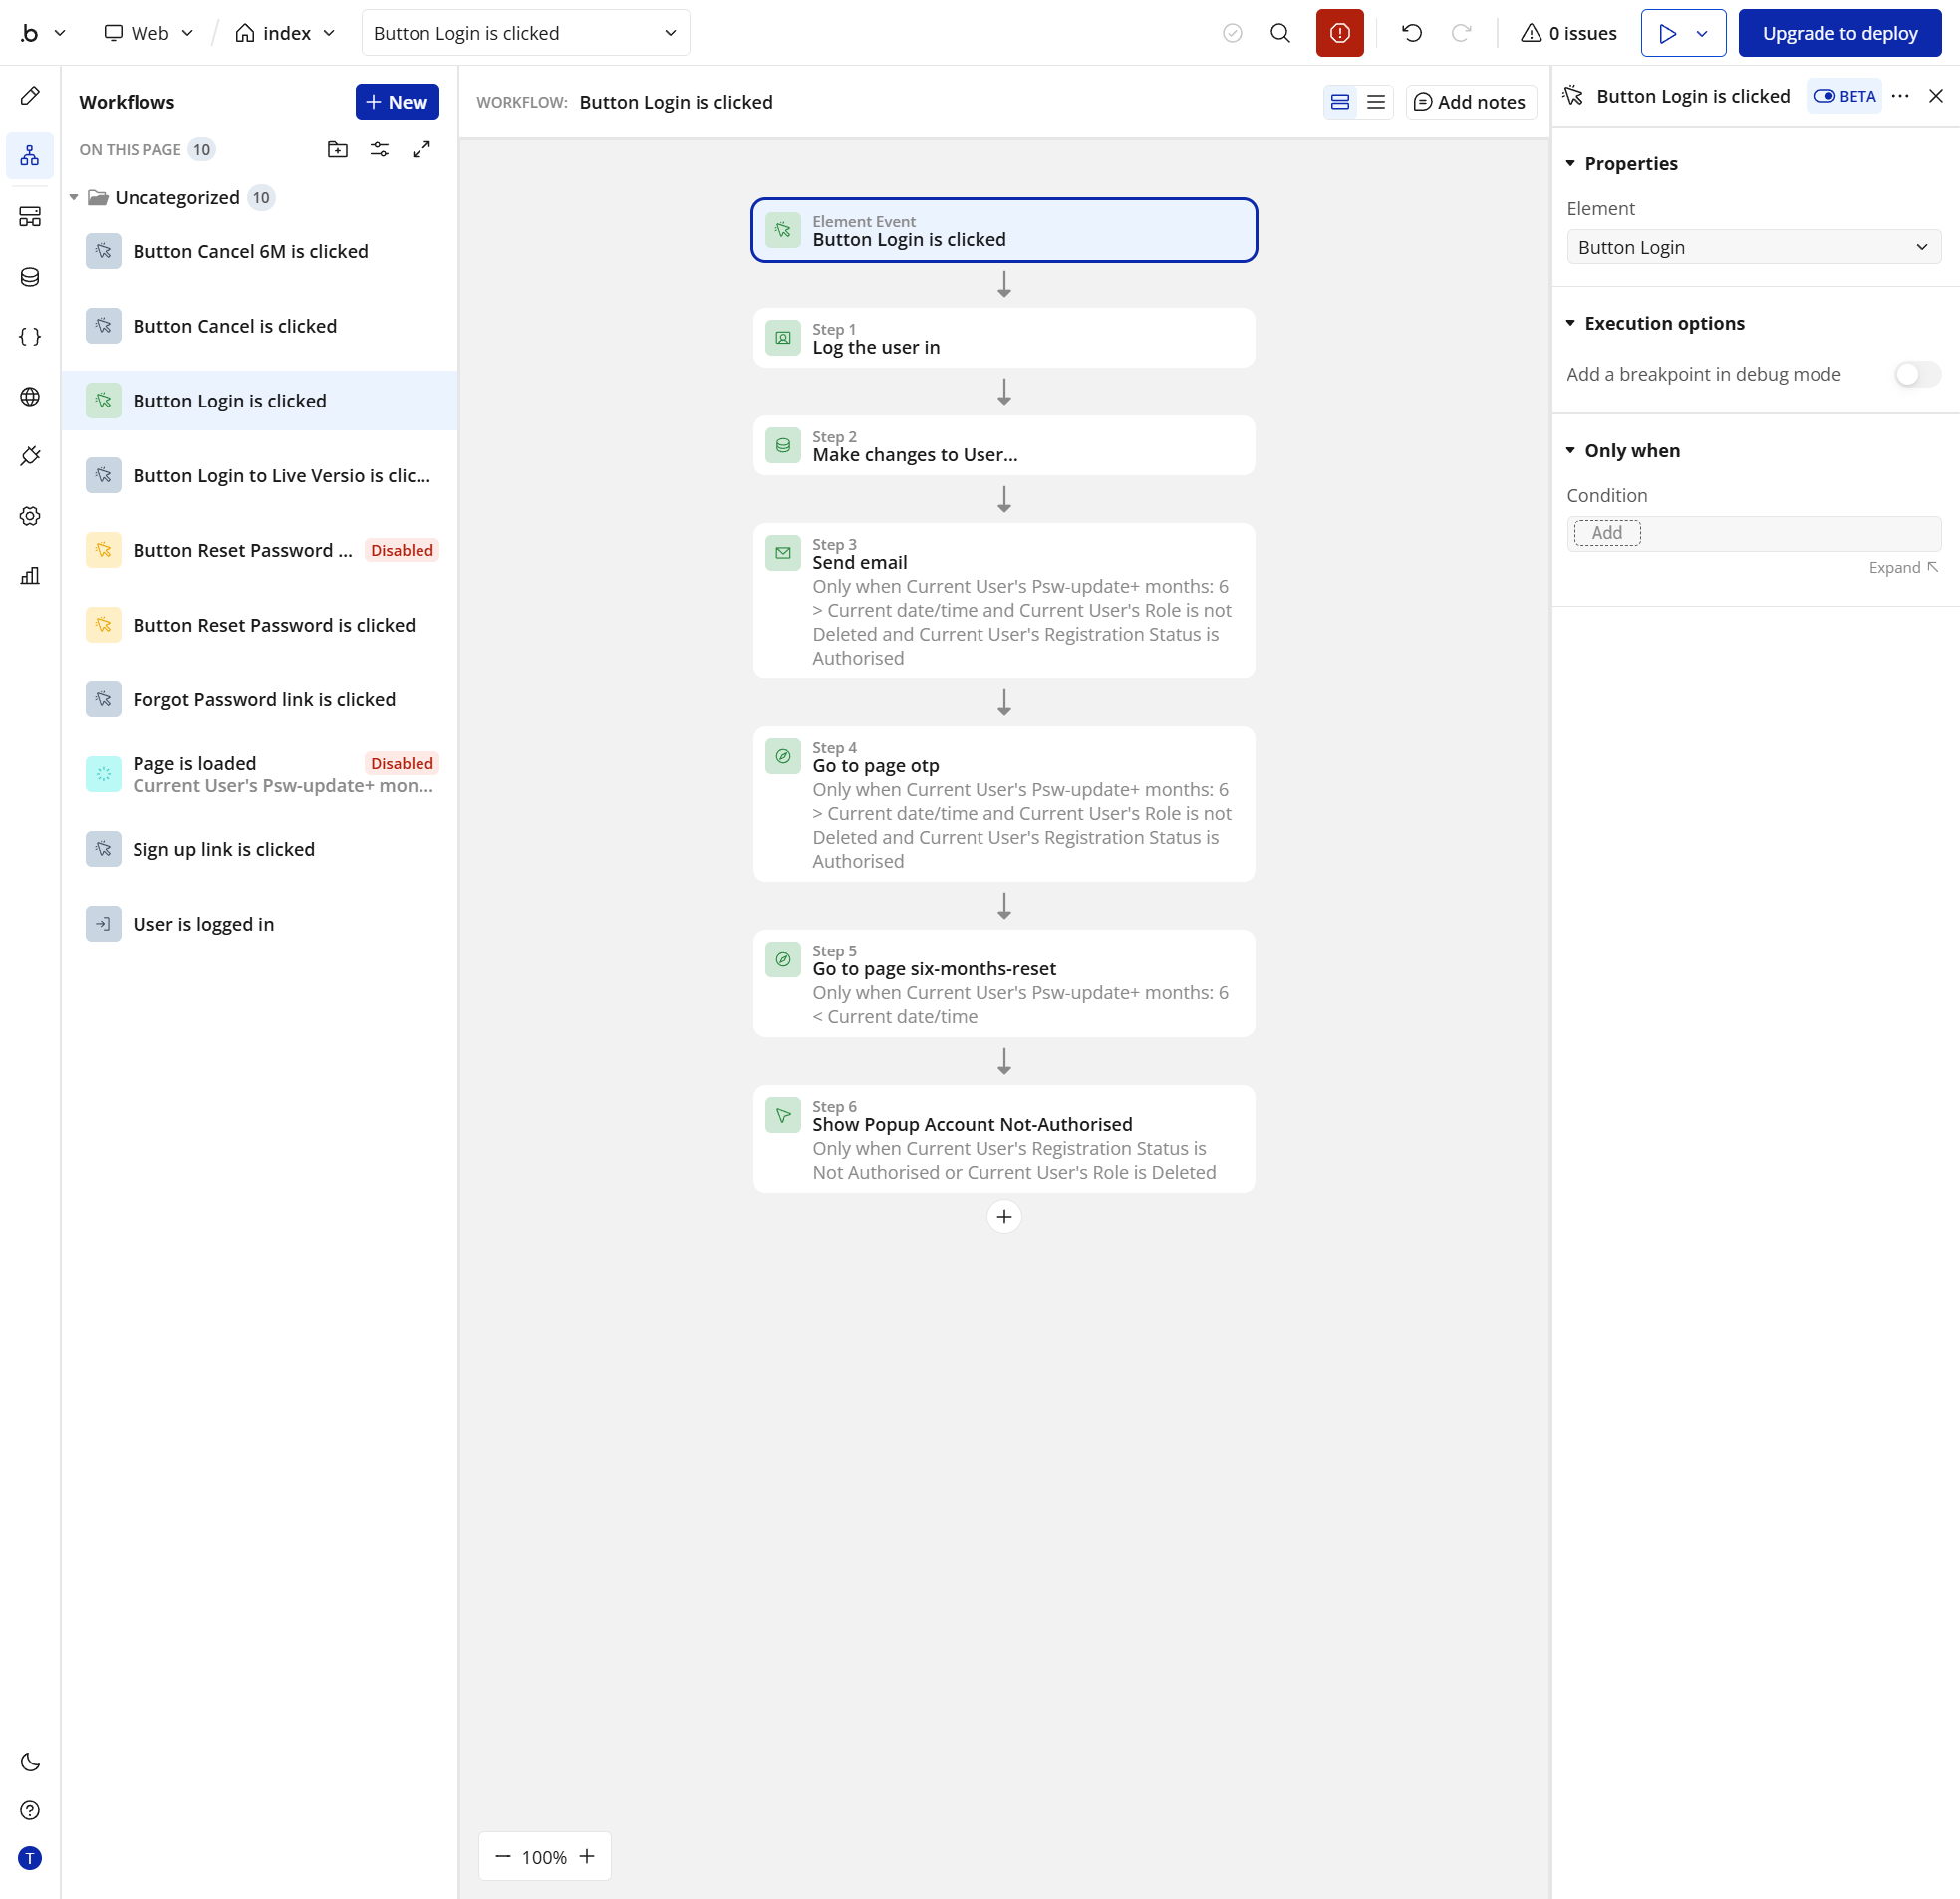Select Button Reset Password is clicked workflow
The image size is (1960, 1899).
coord(260,625)
